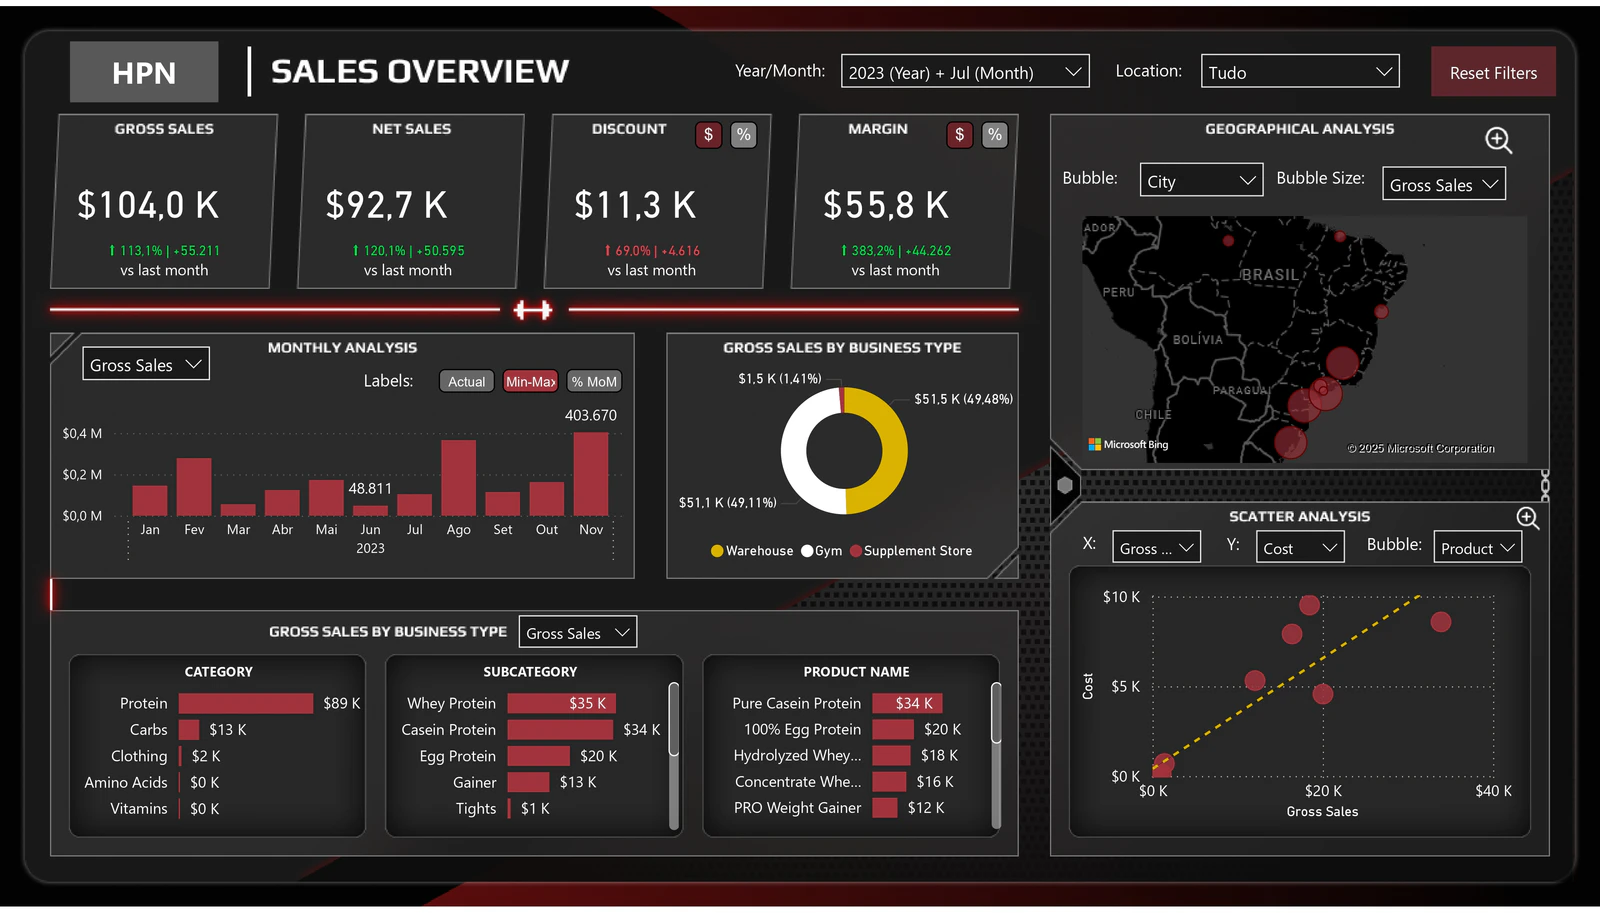The height and width of the screenshot is (913, 1600).
Task: Select the Gainer subcategory bar
Action: pyautogui.click(x=528, y=782)
